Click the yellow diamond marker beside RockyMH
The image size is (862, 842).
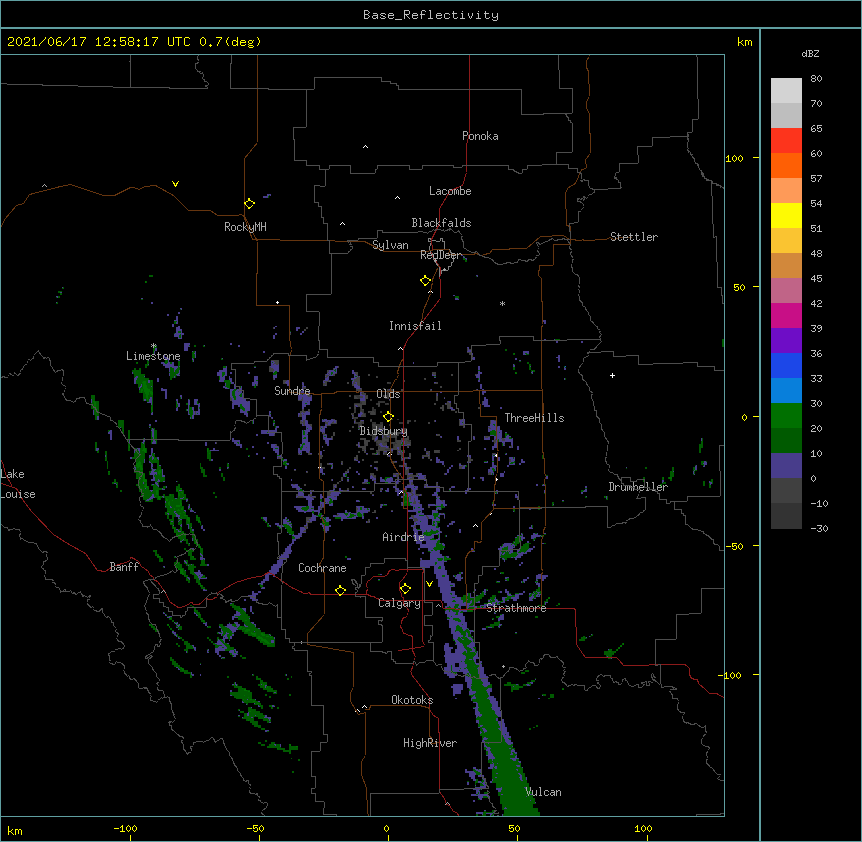[250, 204]
